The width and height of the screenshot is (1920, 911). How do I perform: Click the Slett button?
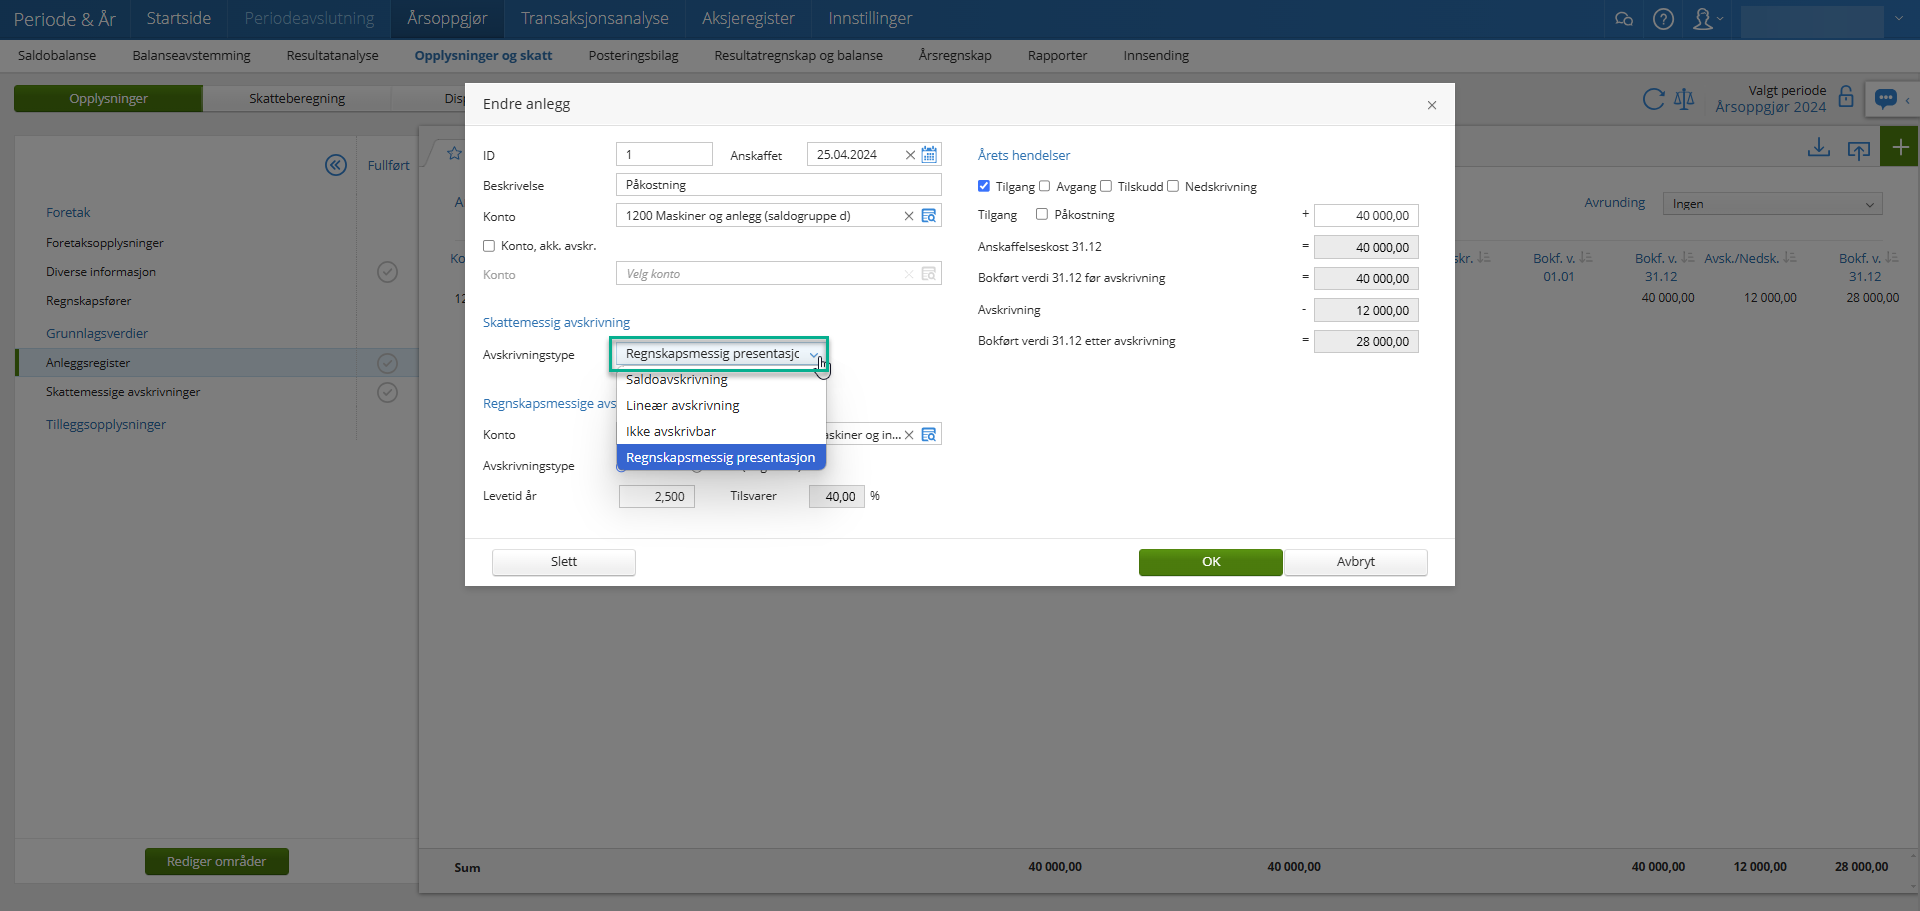pyautogui.click(x=563, y=562)
